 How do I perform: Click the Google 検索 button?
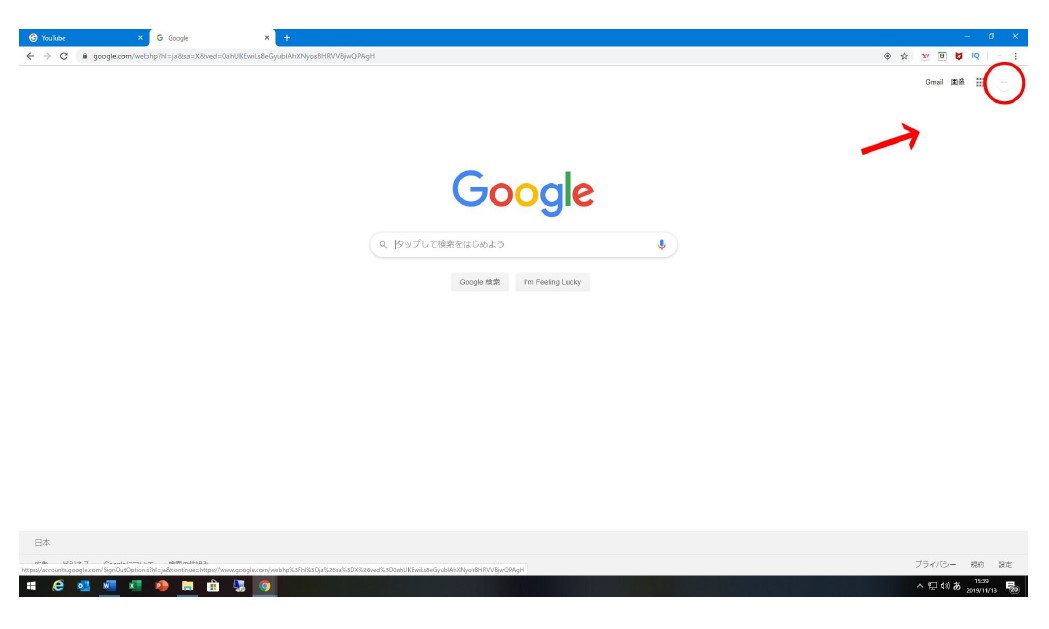[x=480, y=282]
